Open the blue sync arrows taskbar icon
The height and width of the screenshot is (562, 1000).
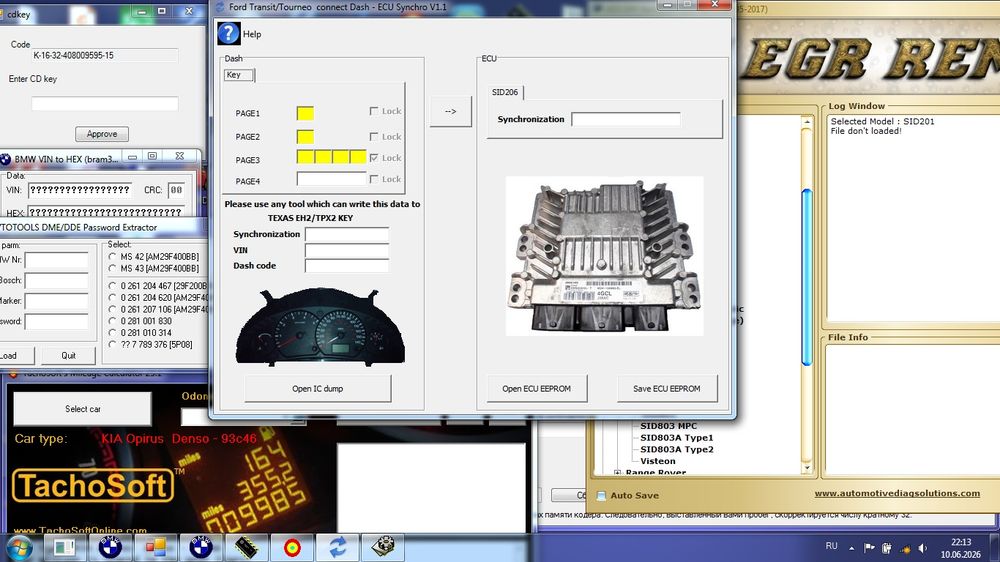(x=337, y=547)
